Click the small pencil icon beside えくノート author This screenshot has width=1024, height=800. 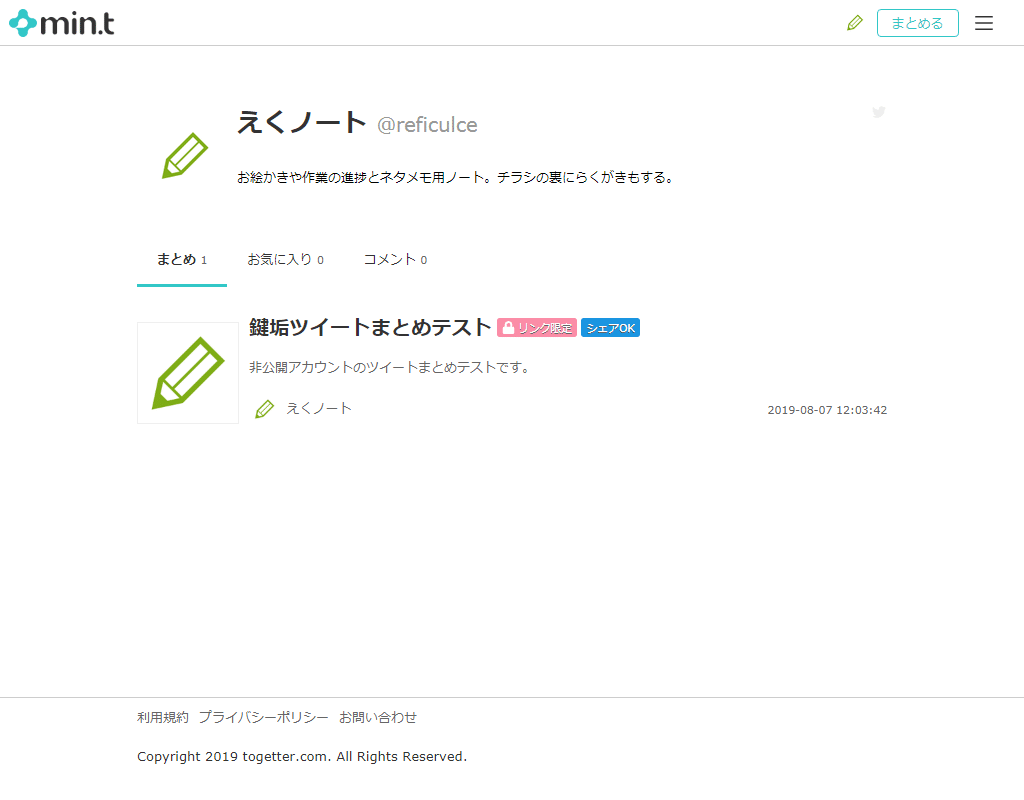(x=264, y=408)
